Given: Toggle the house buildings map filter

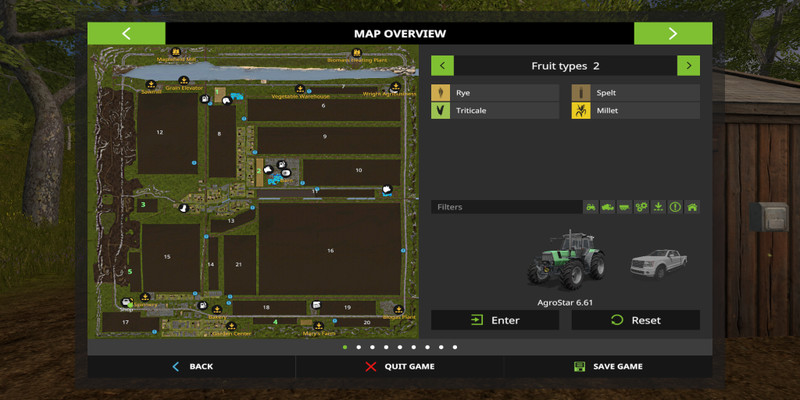Looking at the screenshot, I should tap(692, 207).
